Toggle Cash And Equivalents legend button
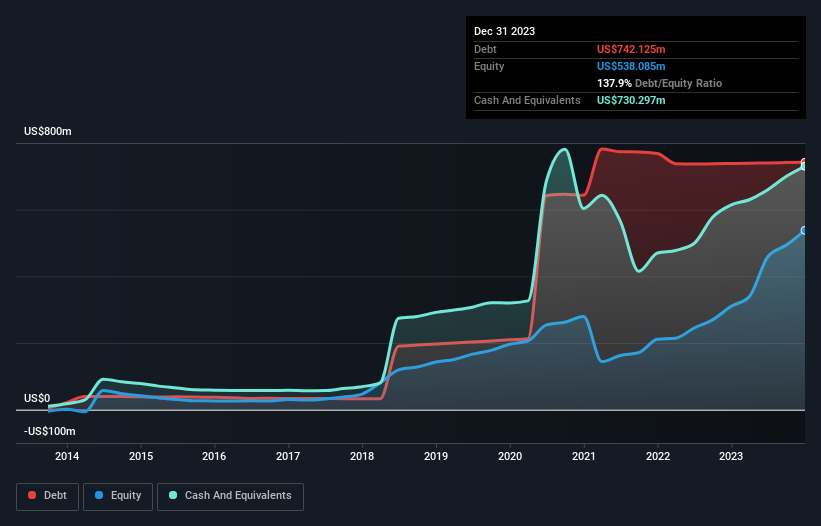The image size is (821, 526). 230,496
